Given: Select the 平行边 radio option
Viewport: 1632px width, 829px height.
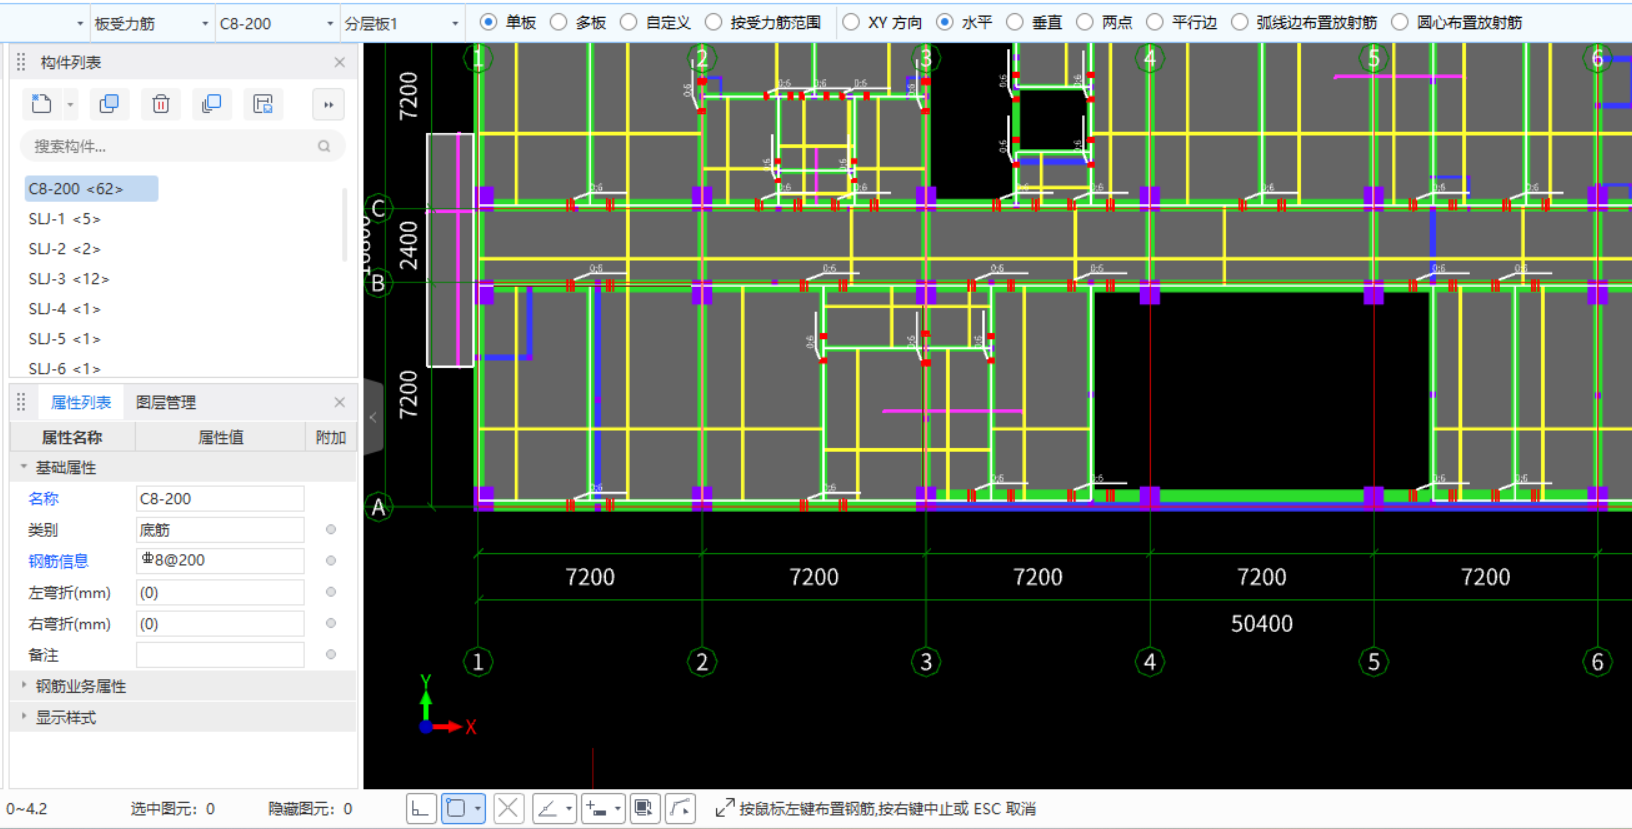Looking at the screenshot, I should [1155, 22].
